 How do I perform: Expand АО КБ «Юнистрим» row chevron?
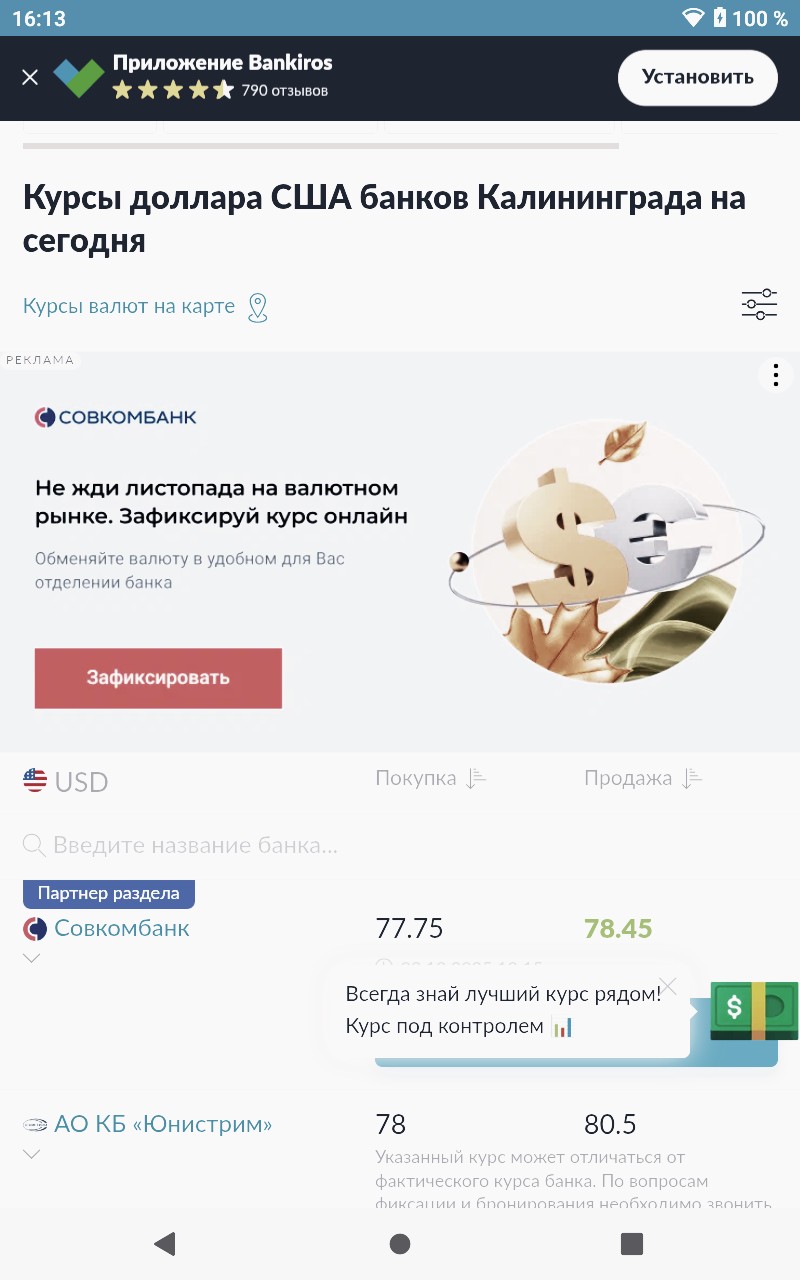tap(32, 1154)
